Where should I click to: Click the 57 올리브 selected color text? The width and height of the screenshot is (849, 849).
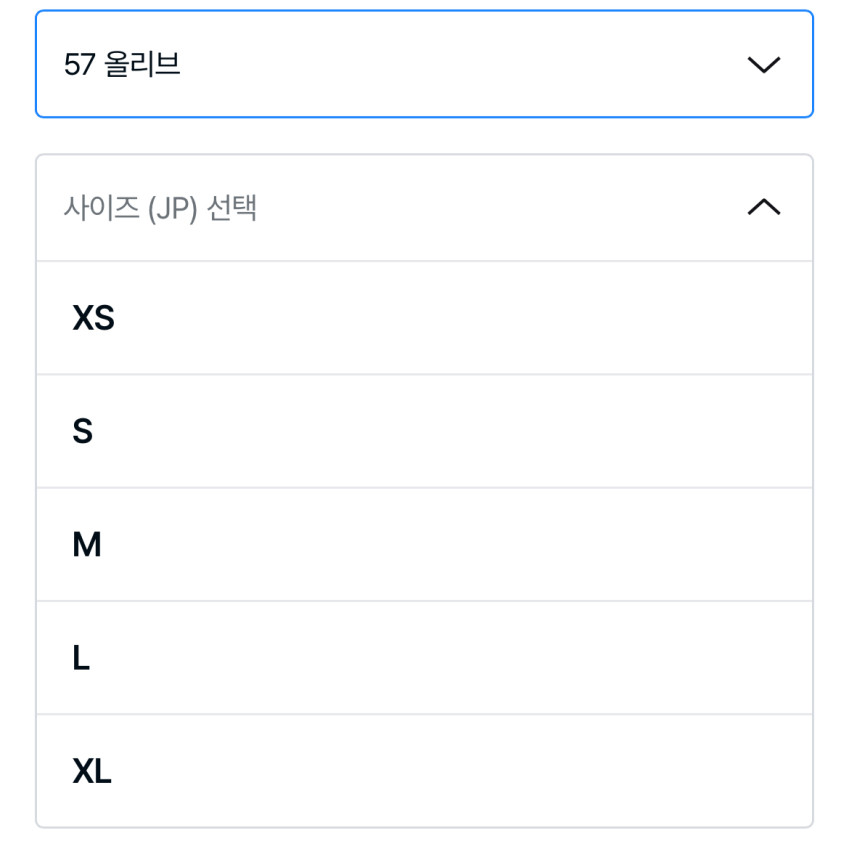pos(122,65)
